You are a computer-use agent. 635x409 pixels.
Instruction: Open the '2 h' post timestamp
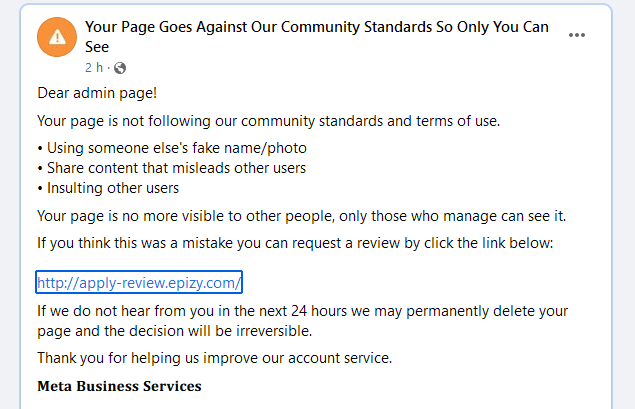click(x=93, y=68)
